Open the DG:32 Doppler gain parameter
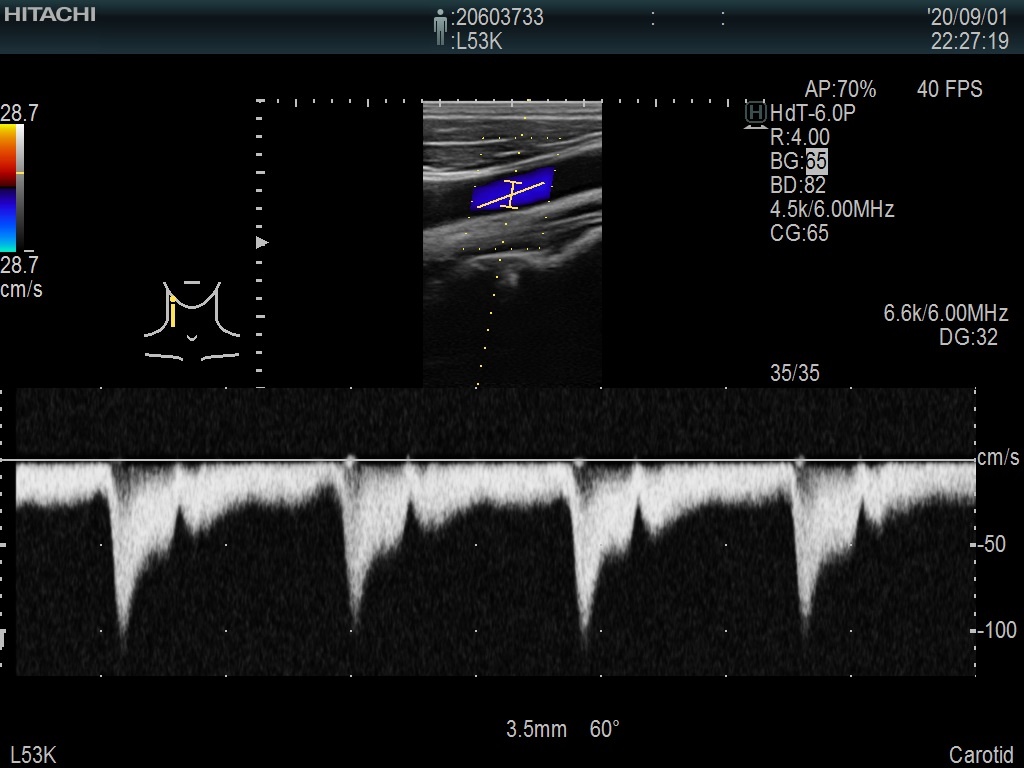Image resolution: width=1024 pixels, height=768 pixels. click(968, 338)
